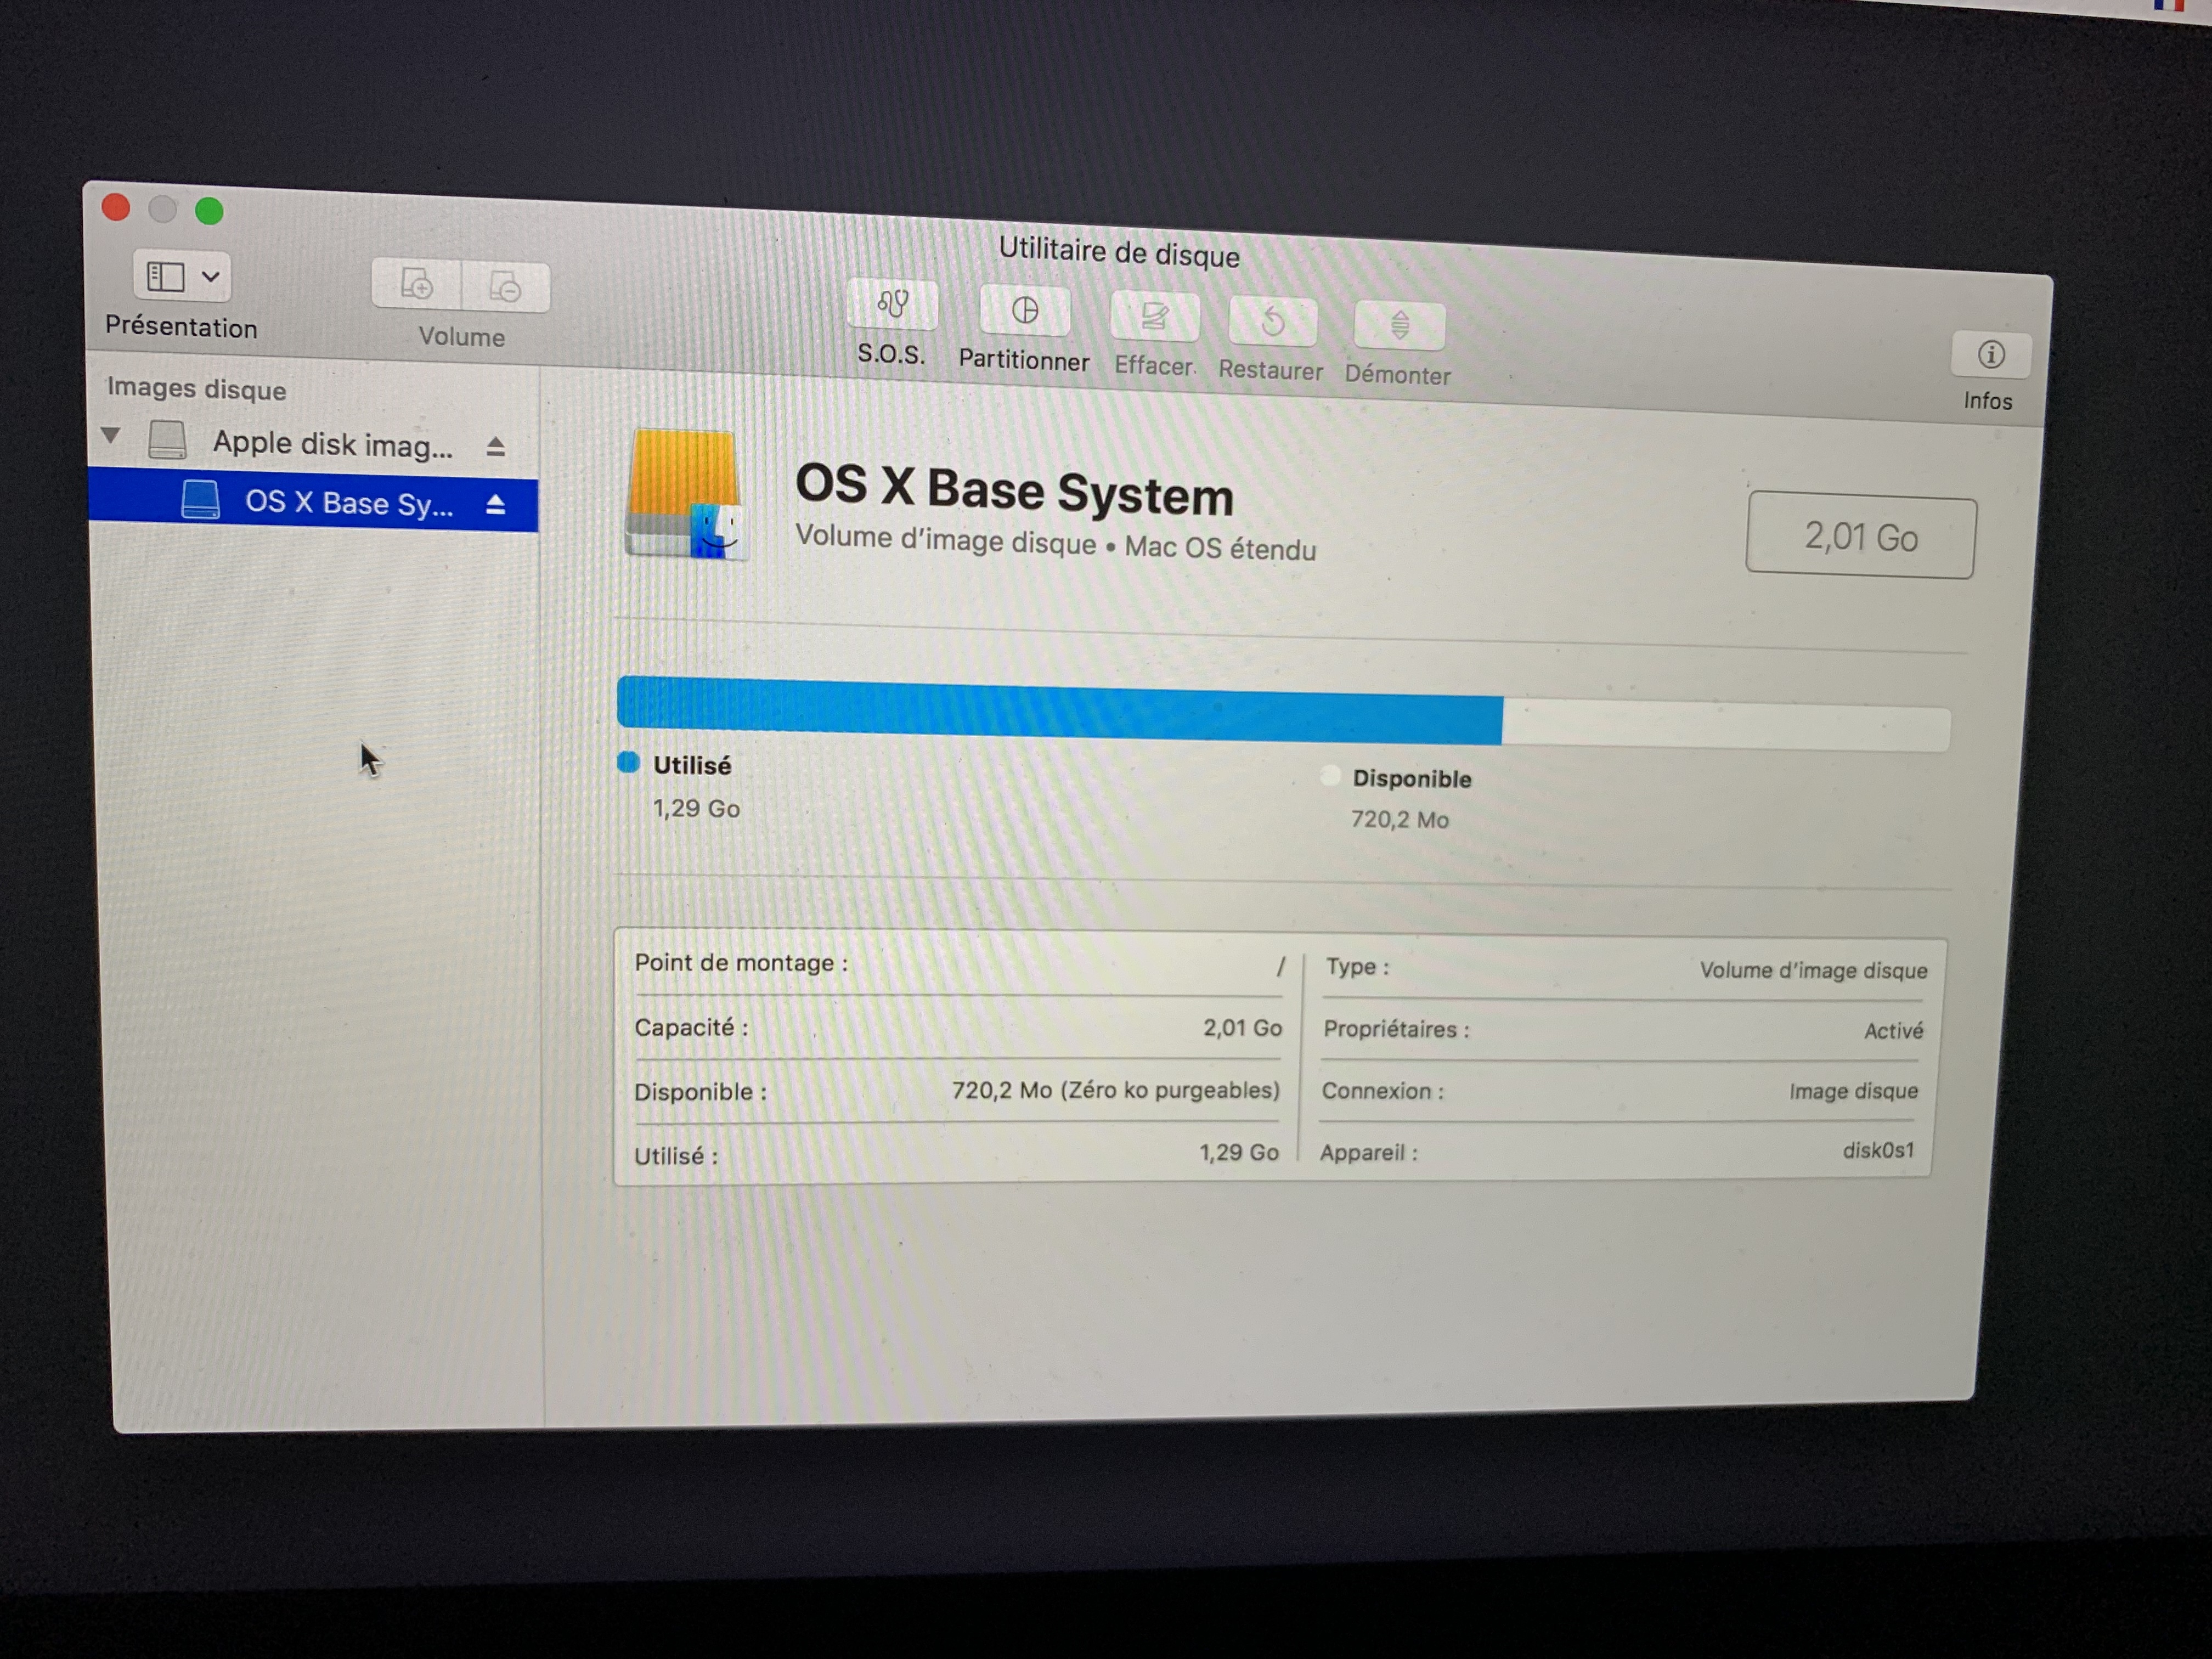
Task: Click 'Volume d’image disque • Mac OS étendu' subtitle
Action: [x=1055, y=543]
